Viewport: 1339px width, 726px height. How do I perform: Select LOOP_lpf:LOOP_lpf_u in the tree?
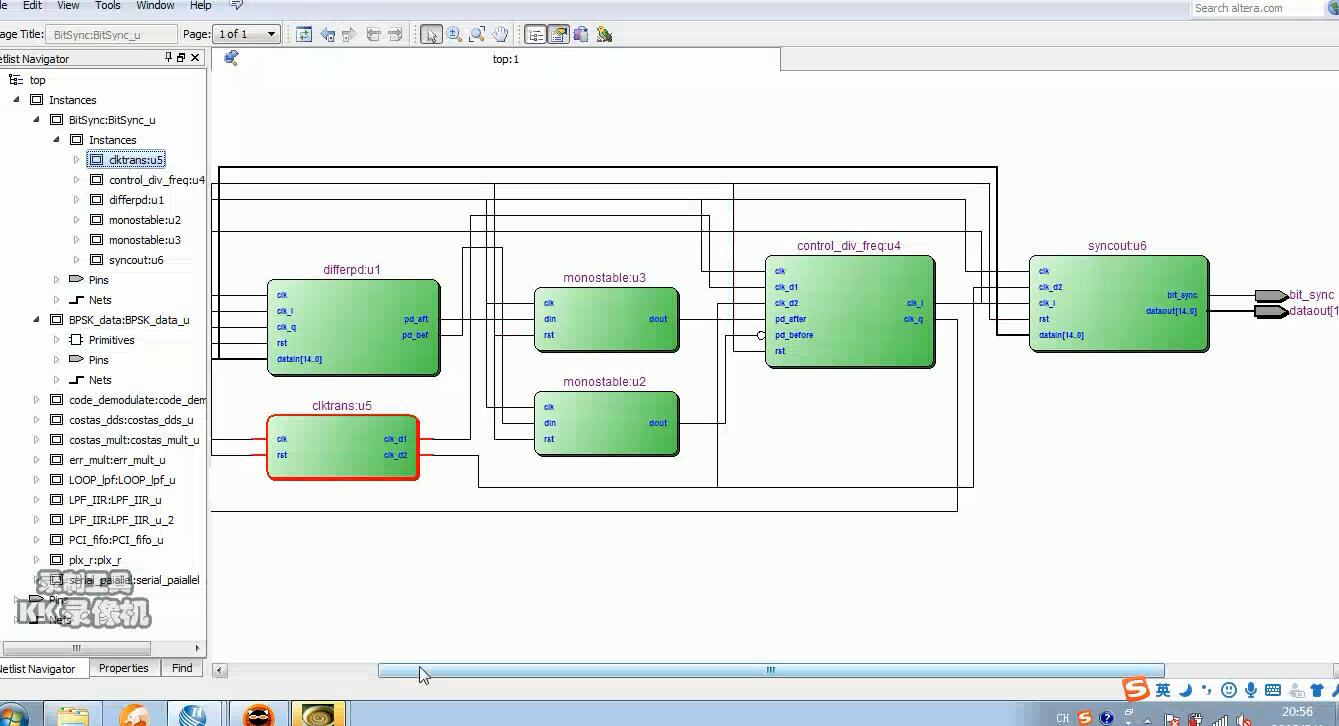pyautogui.click(x=122, y=480)
